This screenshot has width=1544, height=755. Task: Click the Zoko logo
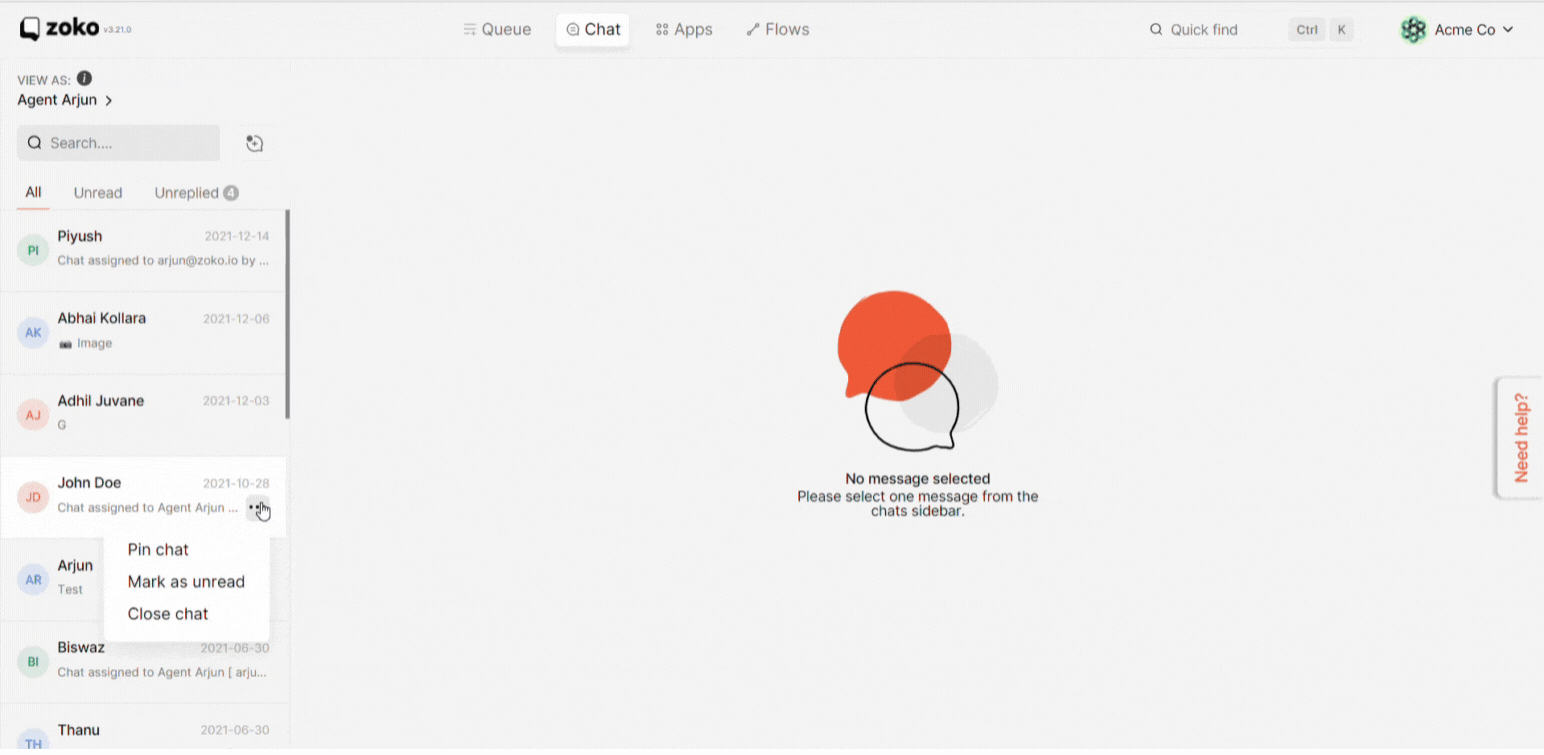point(59,29)
